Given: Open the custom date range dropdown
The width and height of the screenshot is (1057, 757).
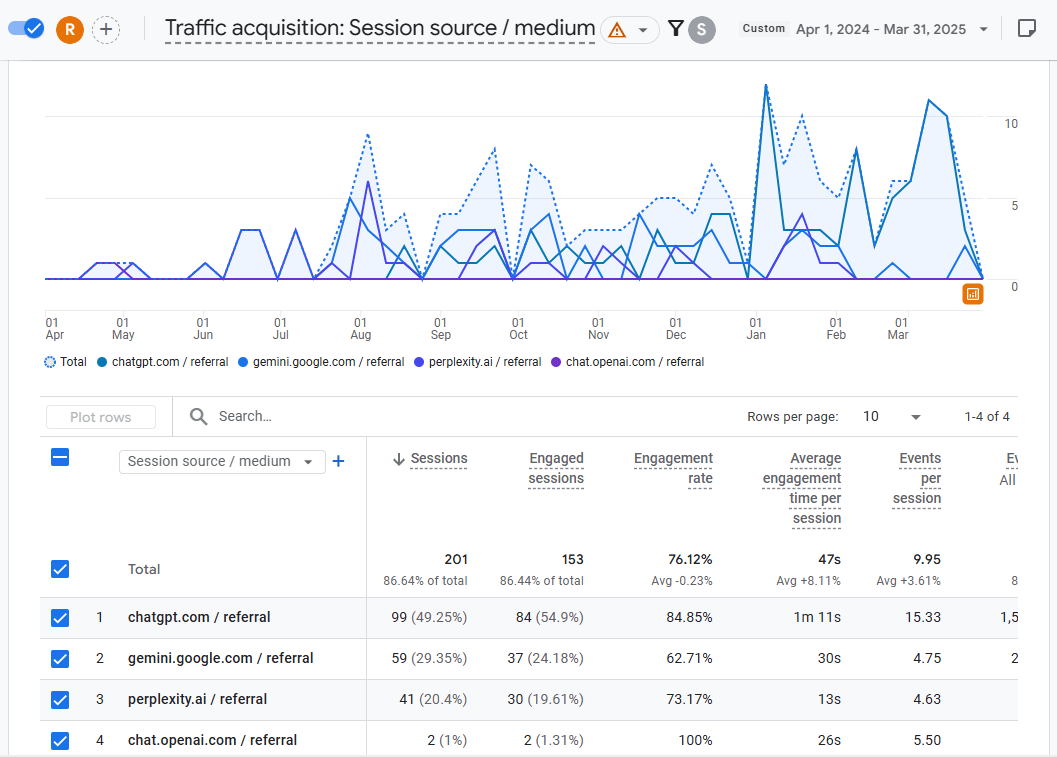Looking at the screenshot, I should 880,29.
